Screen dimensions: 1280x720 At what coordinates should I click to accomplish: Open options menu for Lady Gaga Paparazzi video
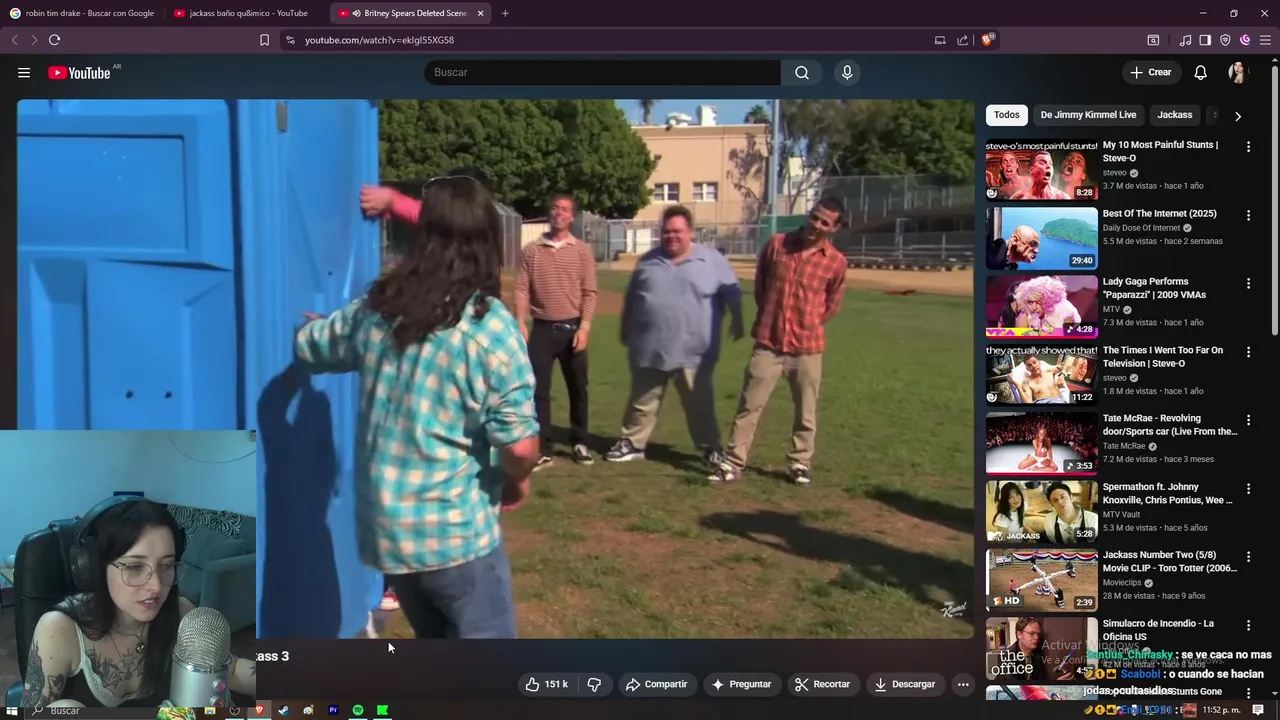pyautogui.click(x=1248, y=284)
